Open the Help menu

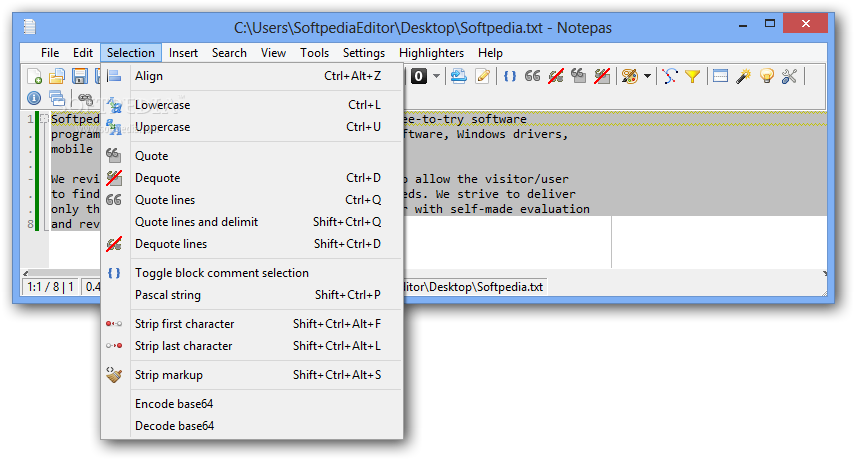490,53
